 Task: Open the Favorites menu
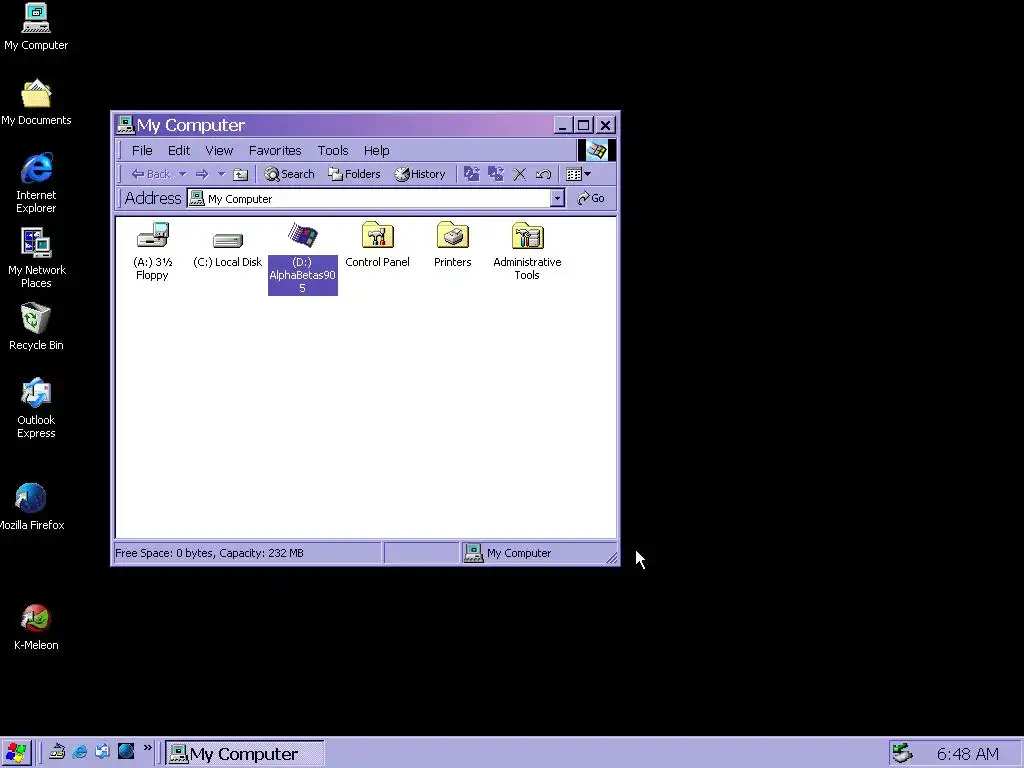tap(275, 150)
